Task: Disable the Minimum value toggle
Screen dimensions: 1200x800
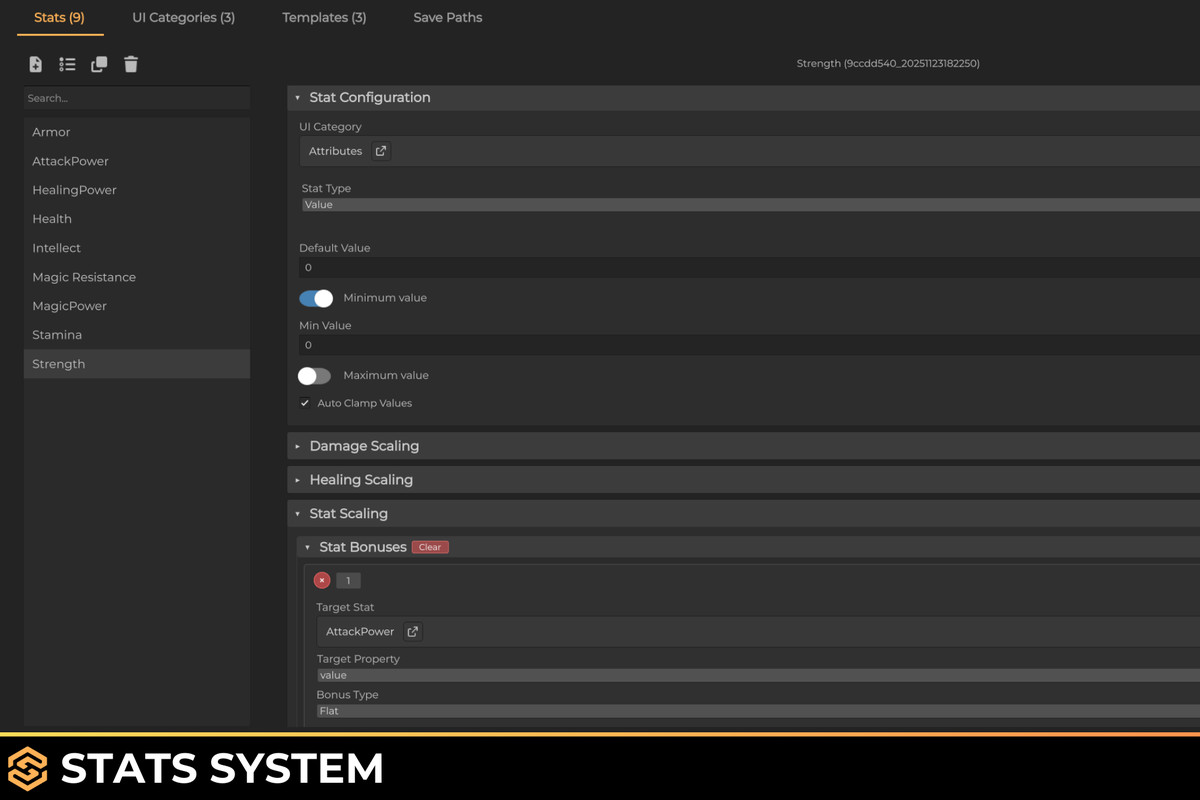Action: click(x=315, y=297)
